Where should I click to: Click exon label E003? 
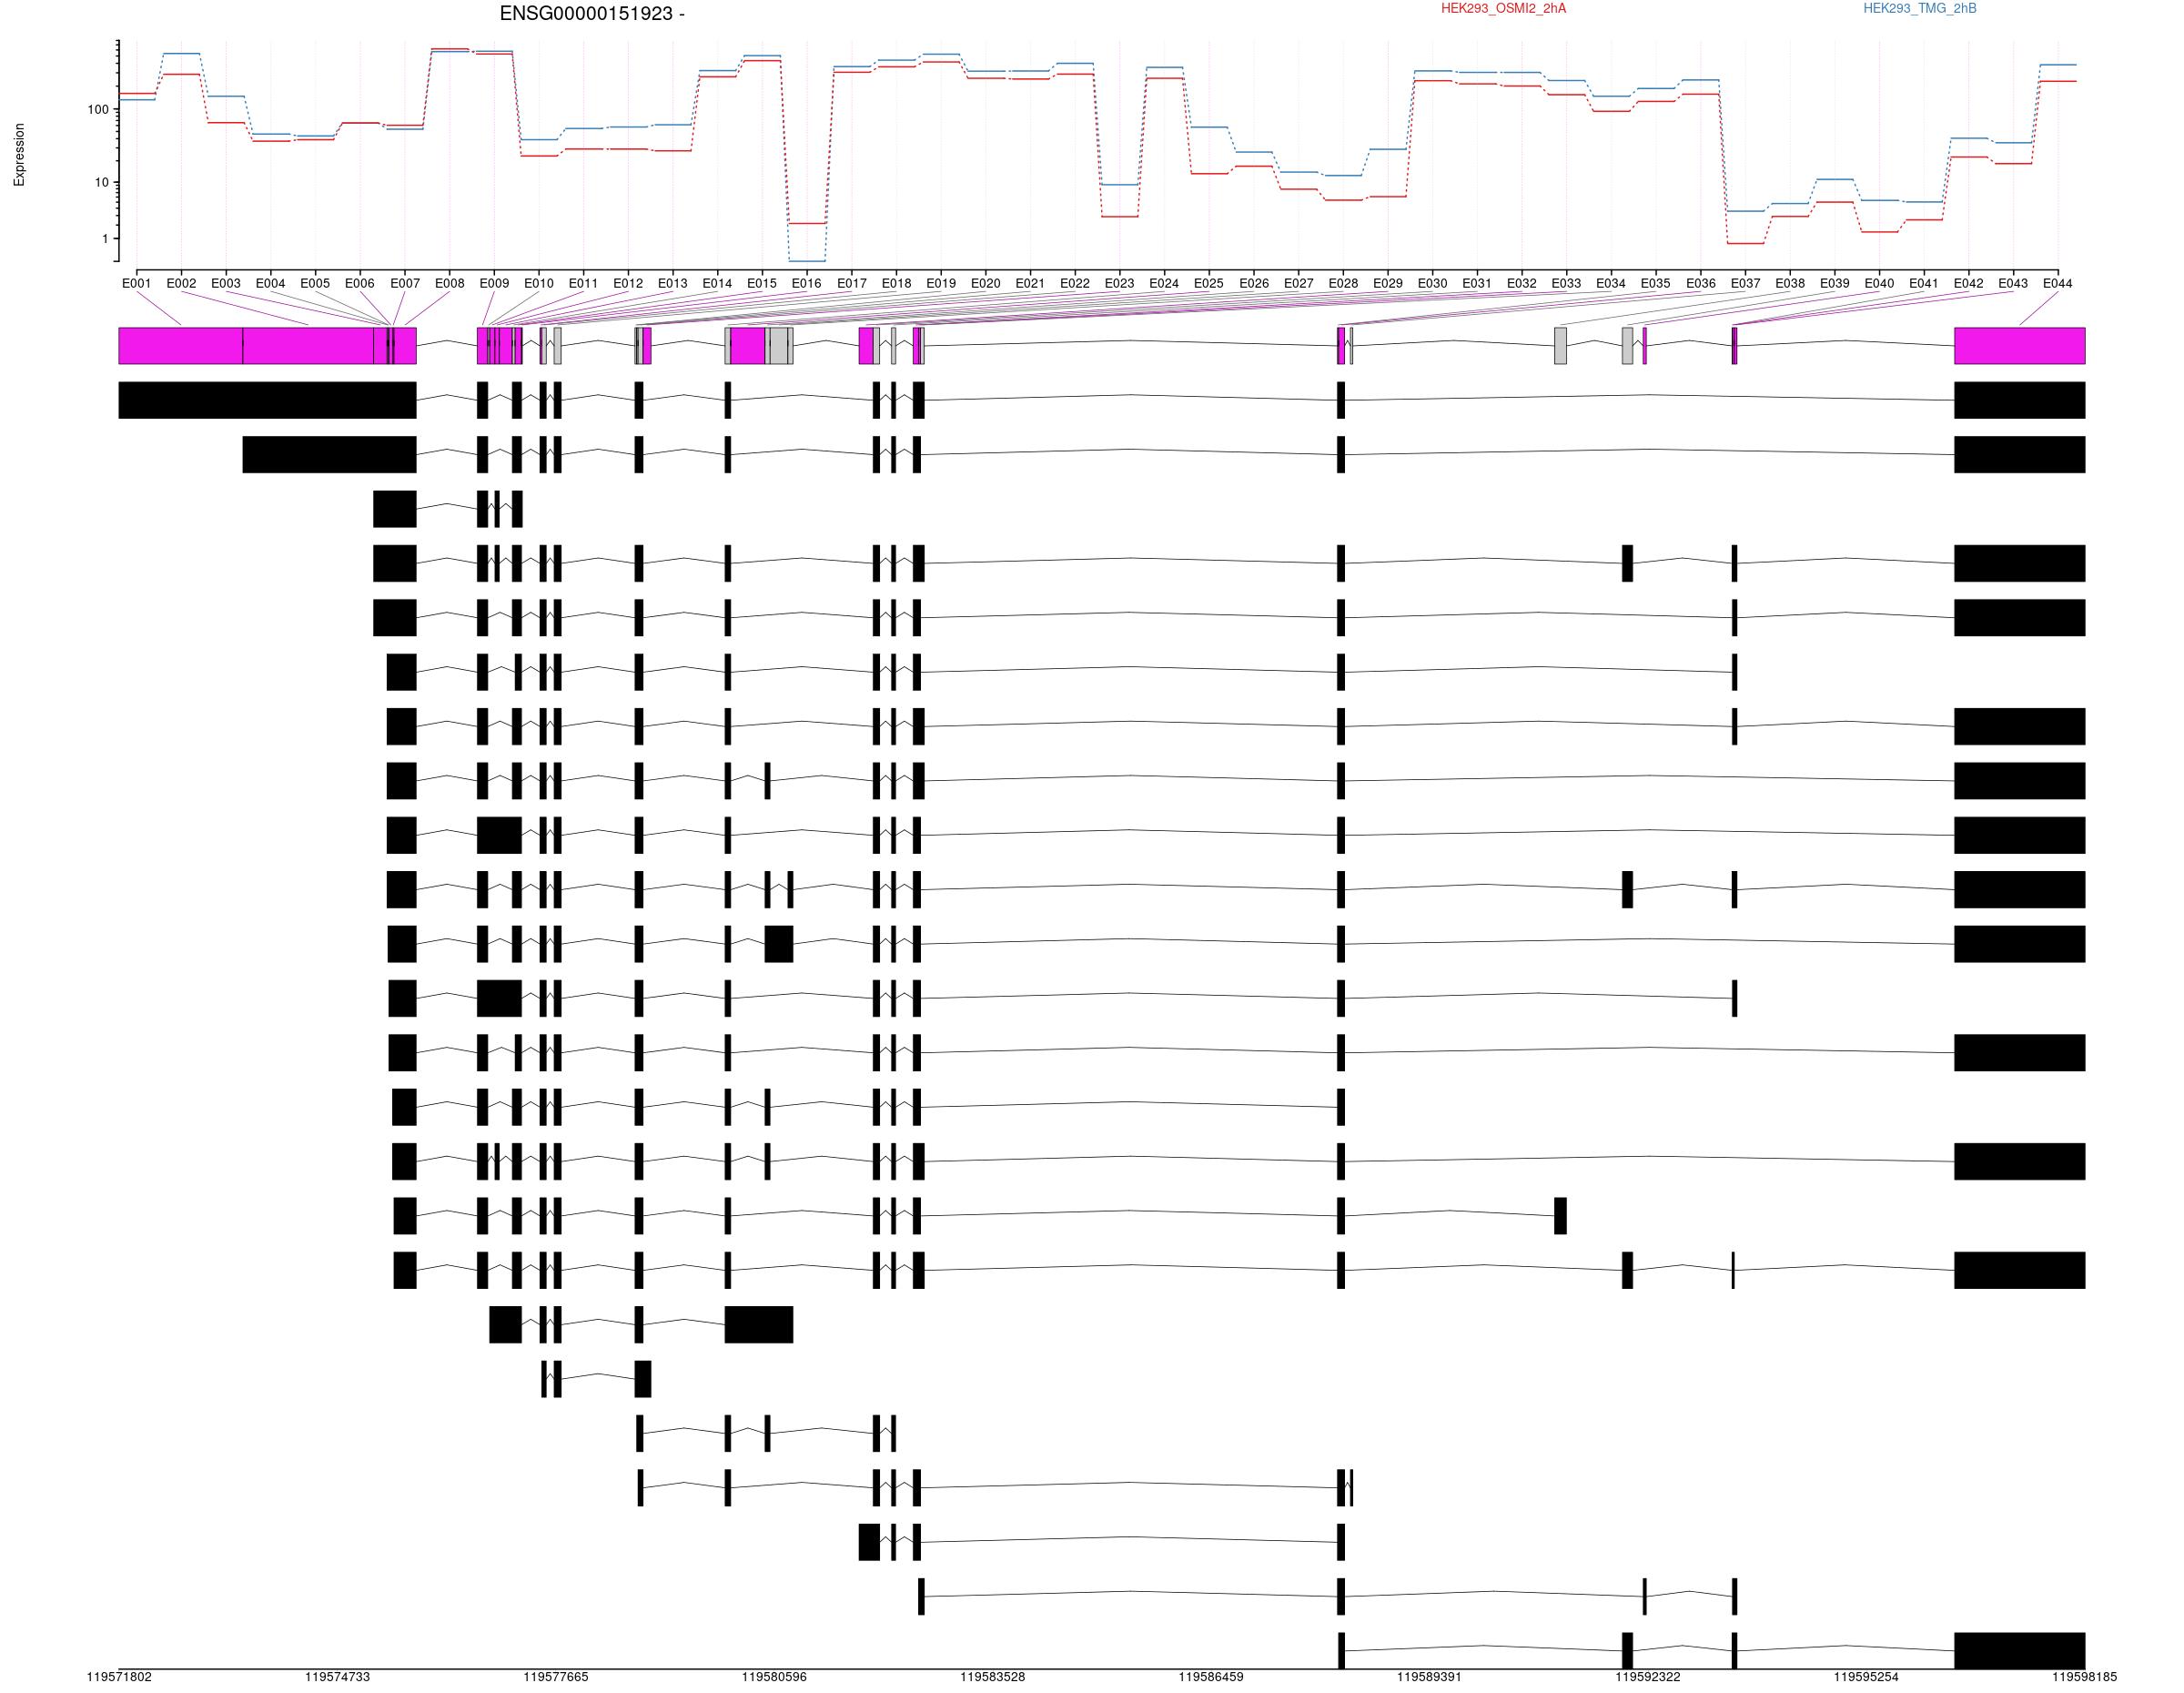pyautogui.click(x=226, y=283)
